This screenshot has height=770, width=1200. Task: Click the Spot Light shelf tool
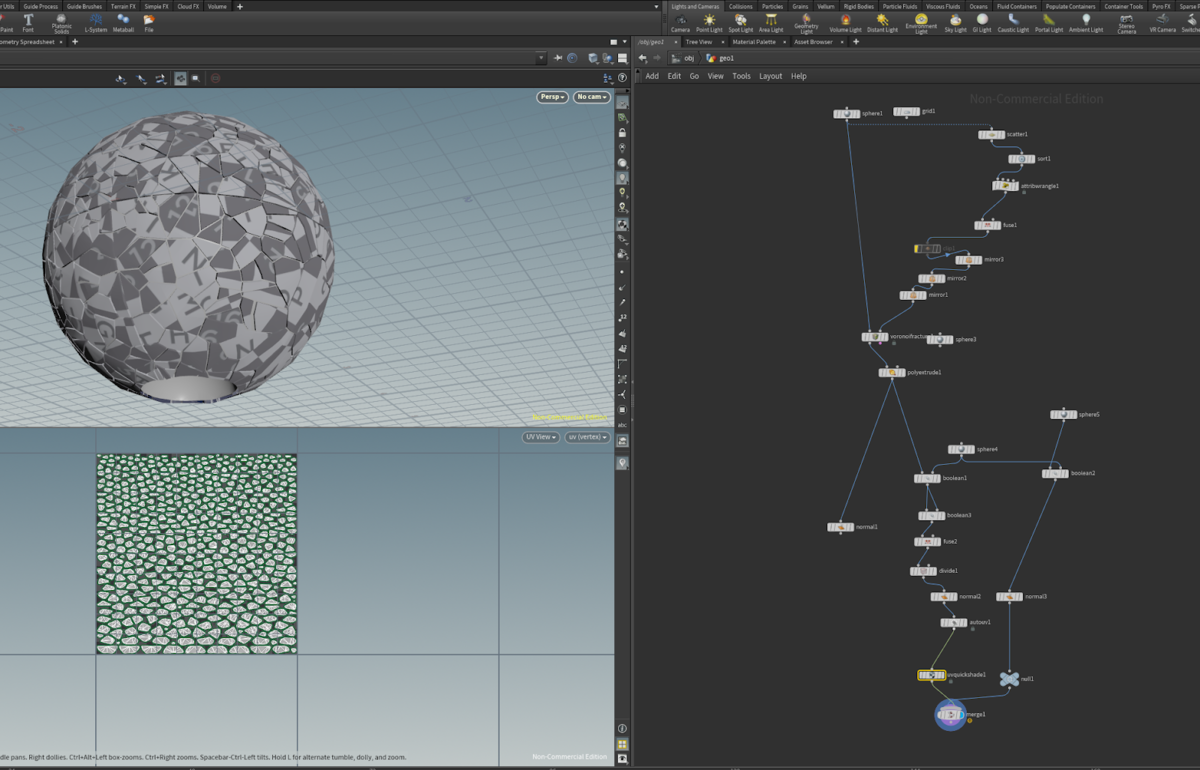(x=740, y=22)
